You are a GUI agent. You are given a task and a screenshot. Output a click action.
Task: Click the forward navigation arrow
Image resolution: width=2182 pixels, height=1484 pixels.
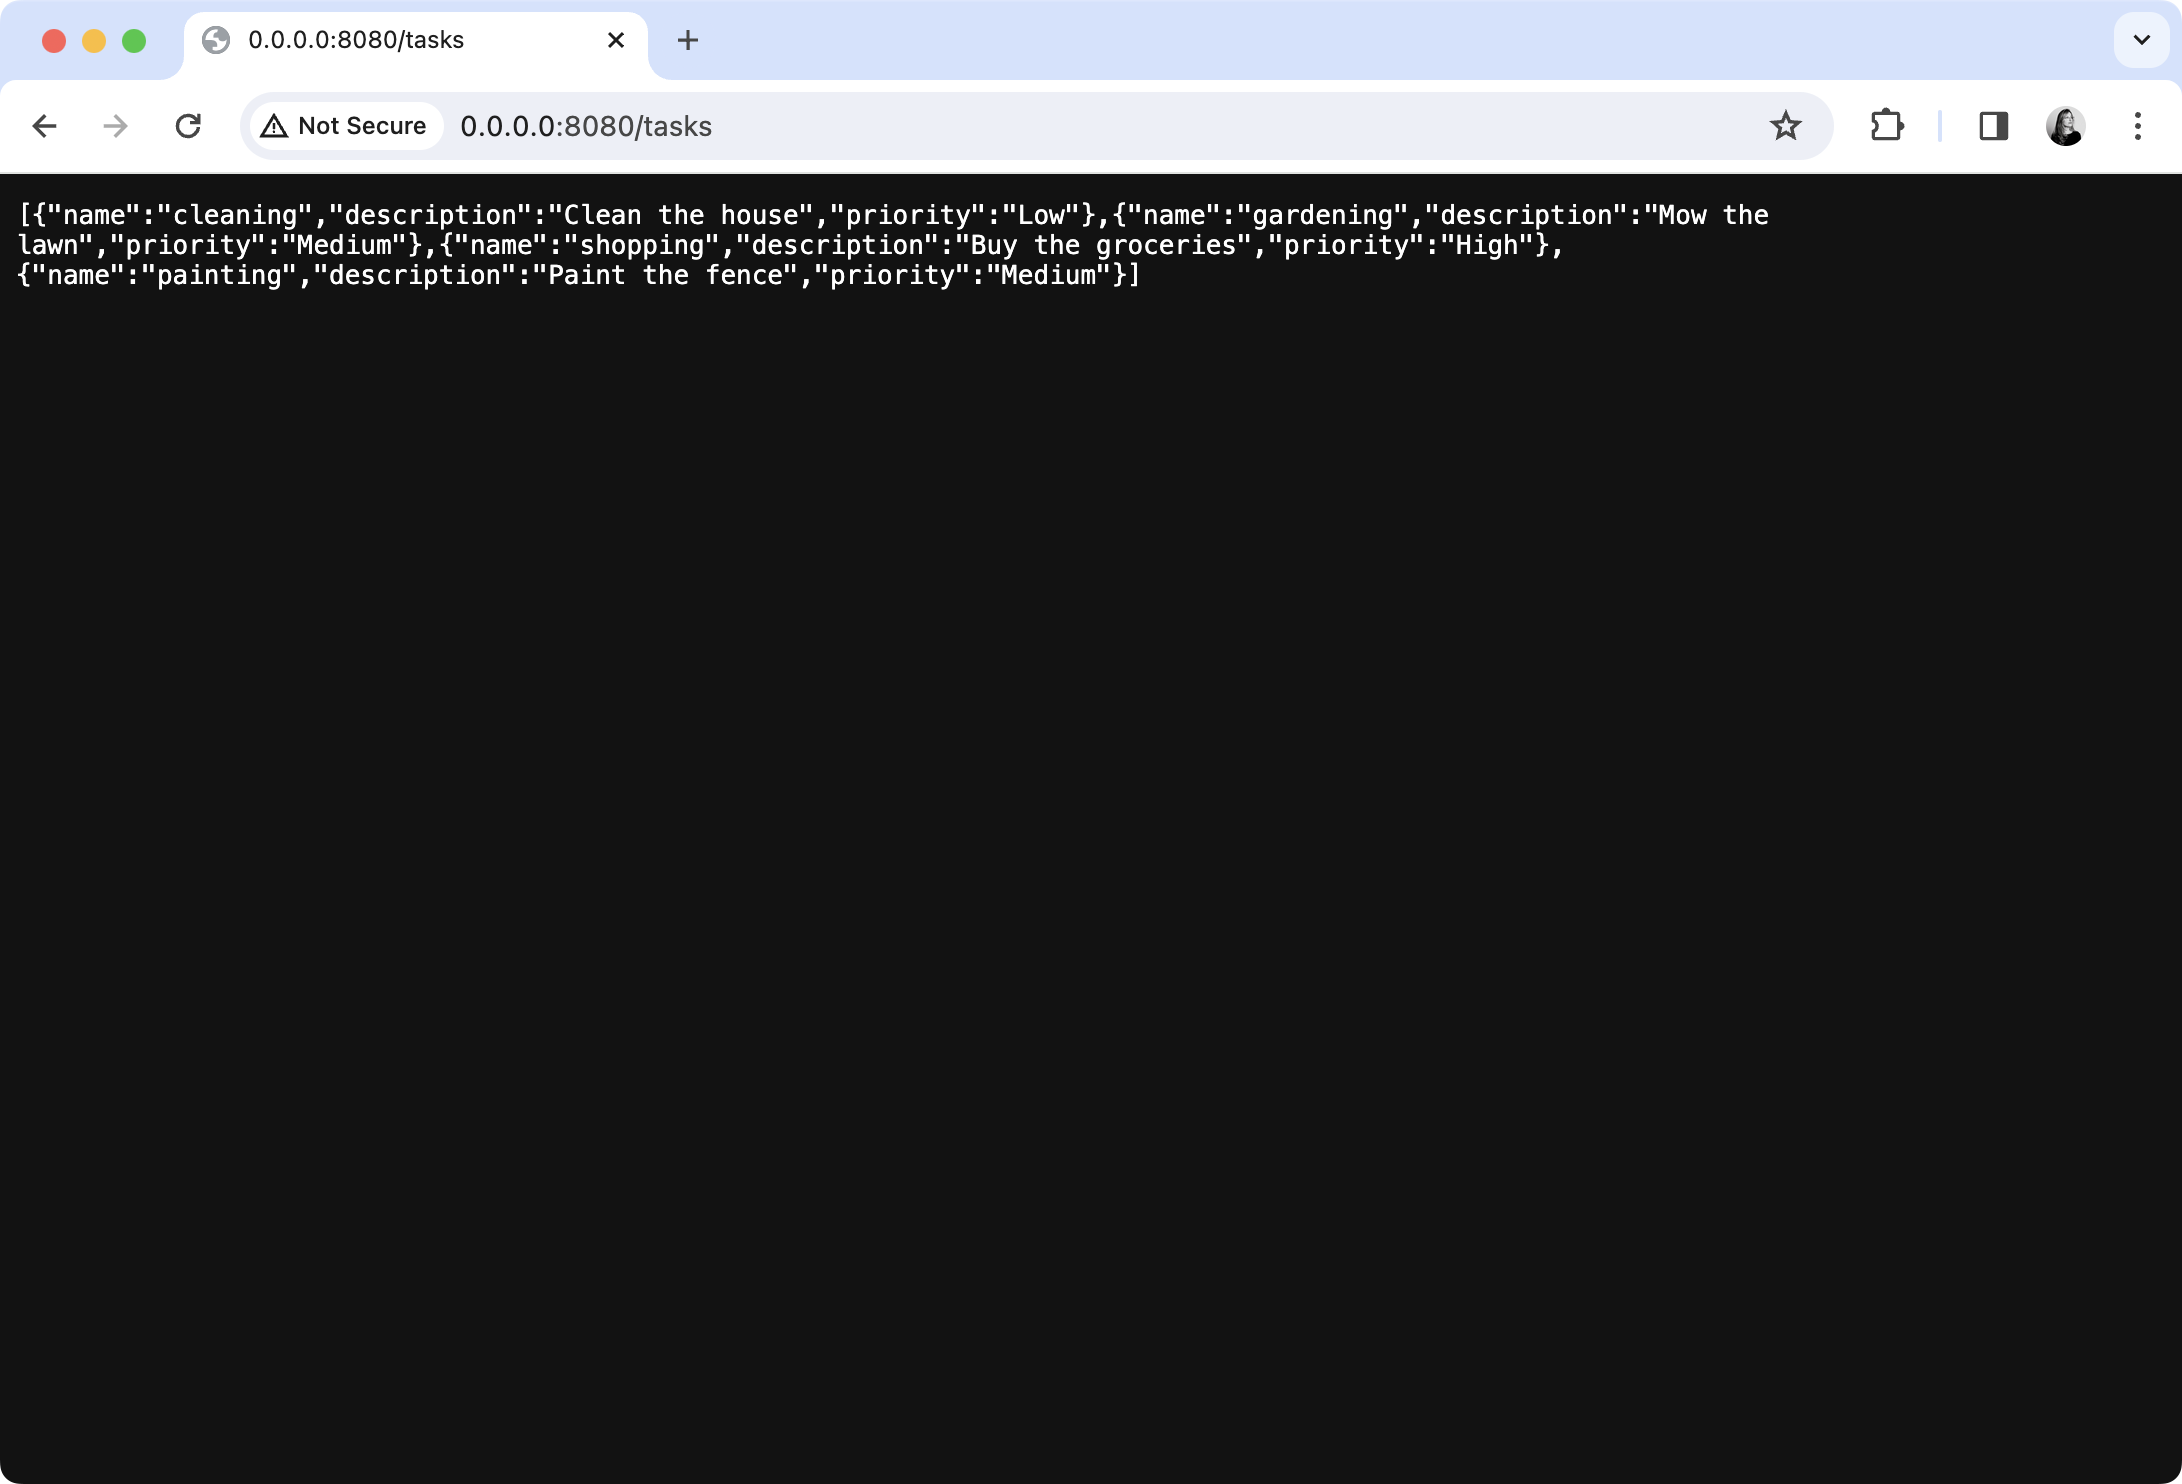coord(116,126)
